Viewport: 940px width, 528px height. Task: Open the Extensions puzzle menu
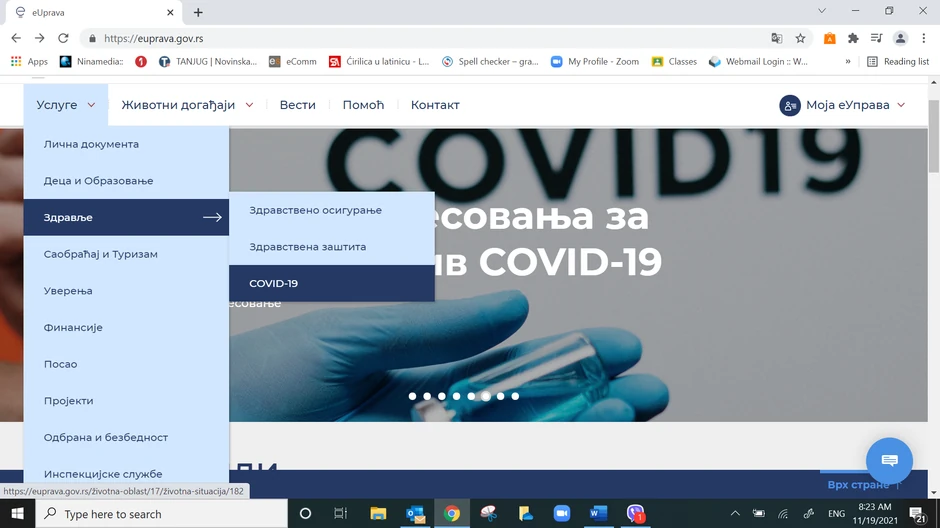pos(853,38)
